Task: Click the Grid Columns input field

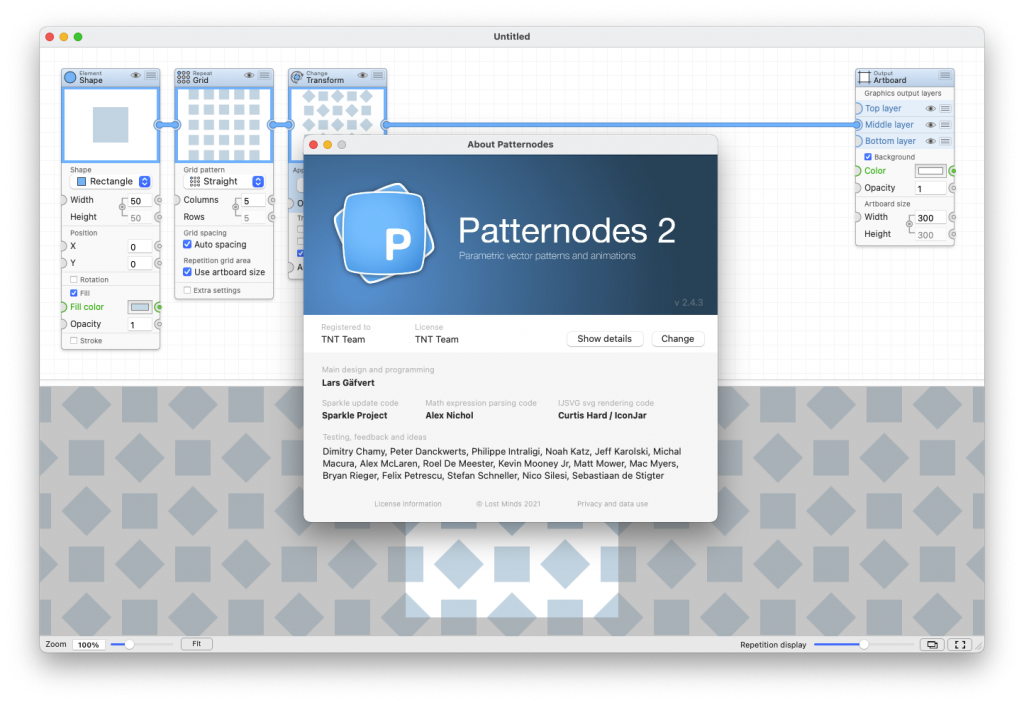Action: click(253, 201)
